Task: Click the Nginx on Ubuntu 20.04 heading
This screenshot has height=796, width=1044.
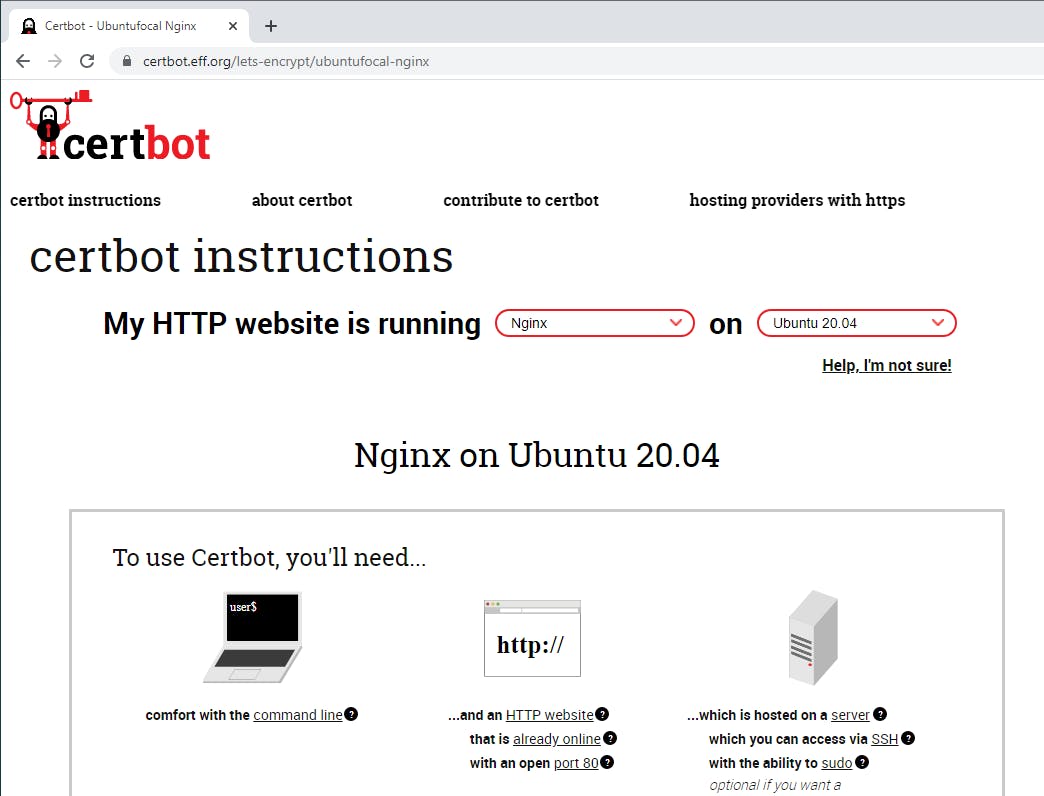Action: [x=537, y=455]
